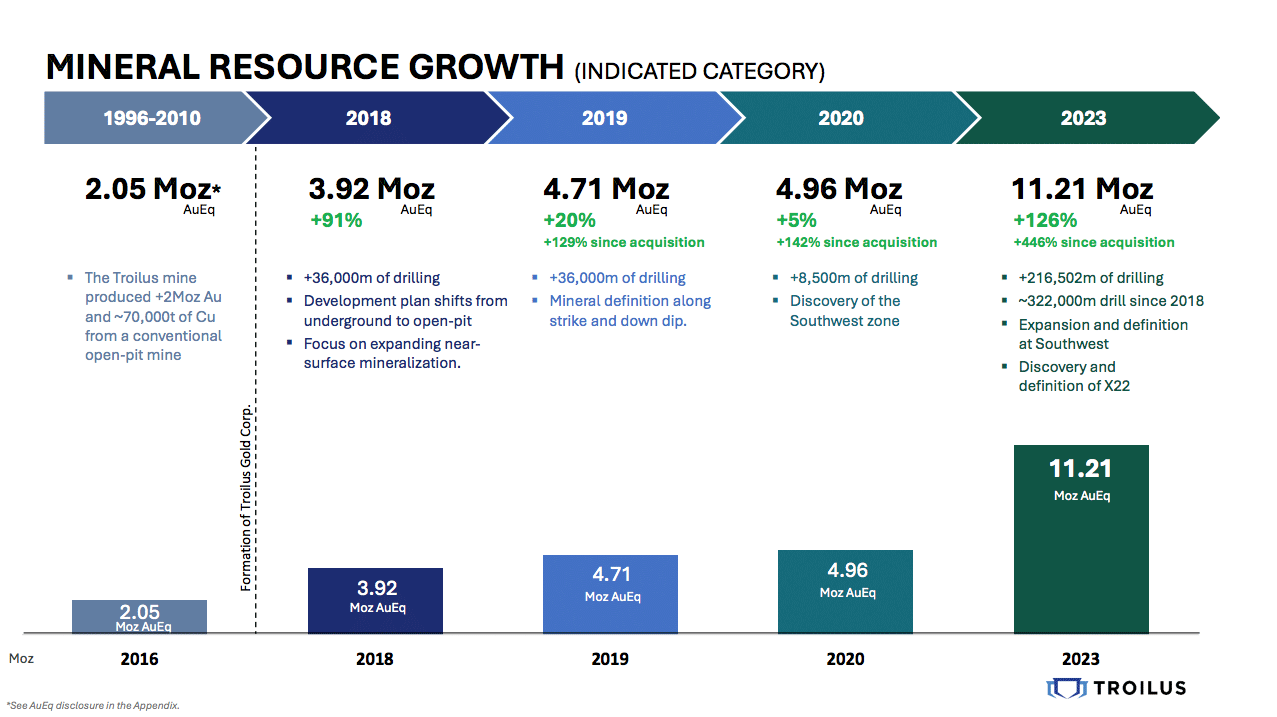Click '+142% since acquisition' text
The image size is (1277, 717).
pyautogui.click(x=857, y=242)
